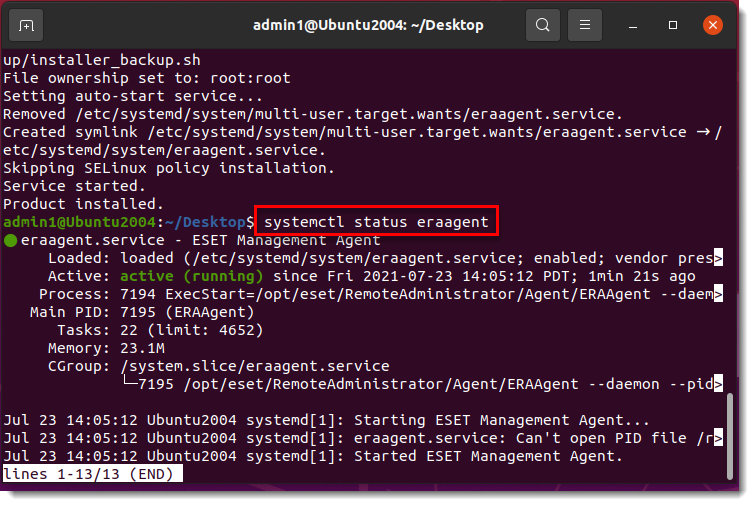Open a new terminal tab
754x506 pixels.
click(26, 25)
